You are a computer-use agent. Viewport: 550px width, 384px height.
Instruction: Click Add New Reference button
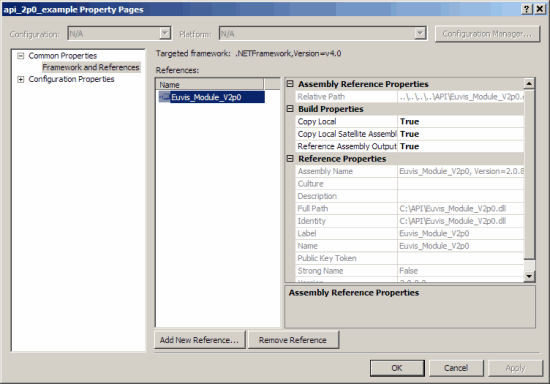[x=200, y=340]
